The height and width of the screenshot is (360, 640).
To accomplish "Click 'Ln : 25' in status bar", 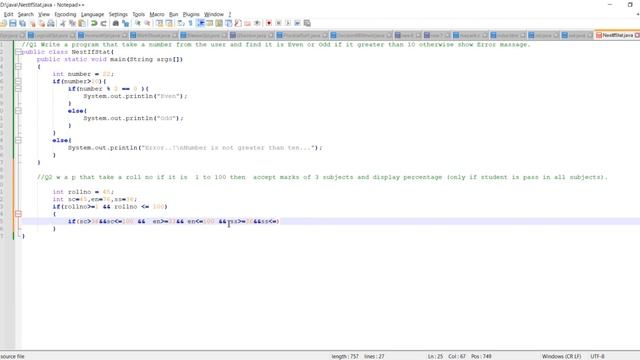I will (435, 356).
